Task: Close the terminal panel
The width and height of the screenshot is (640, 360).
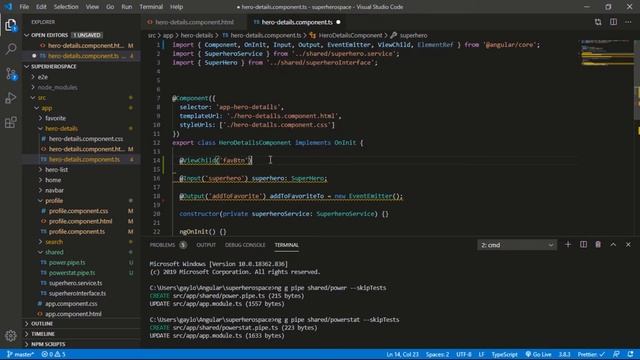Action: tap(628, 244)
